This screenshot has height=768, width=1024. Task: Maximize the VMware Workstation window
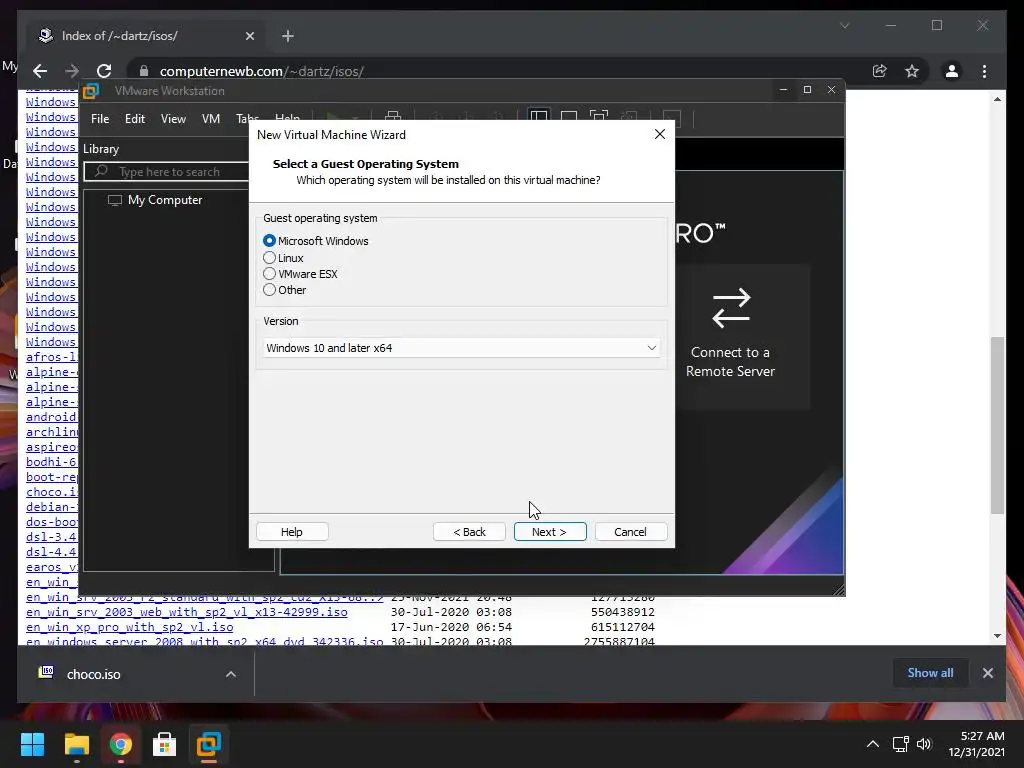coord(807,89)
